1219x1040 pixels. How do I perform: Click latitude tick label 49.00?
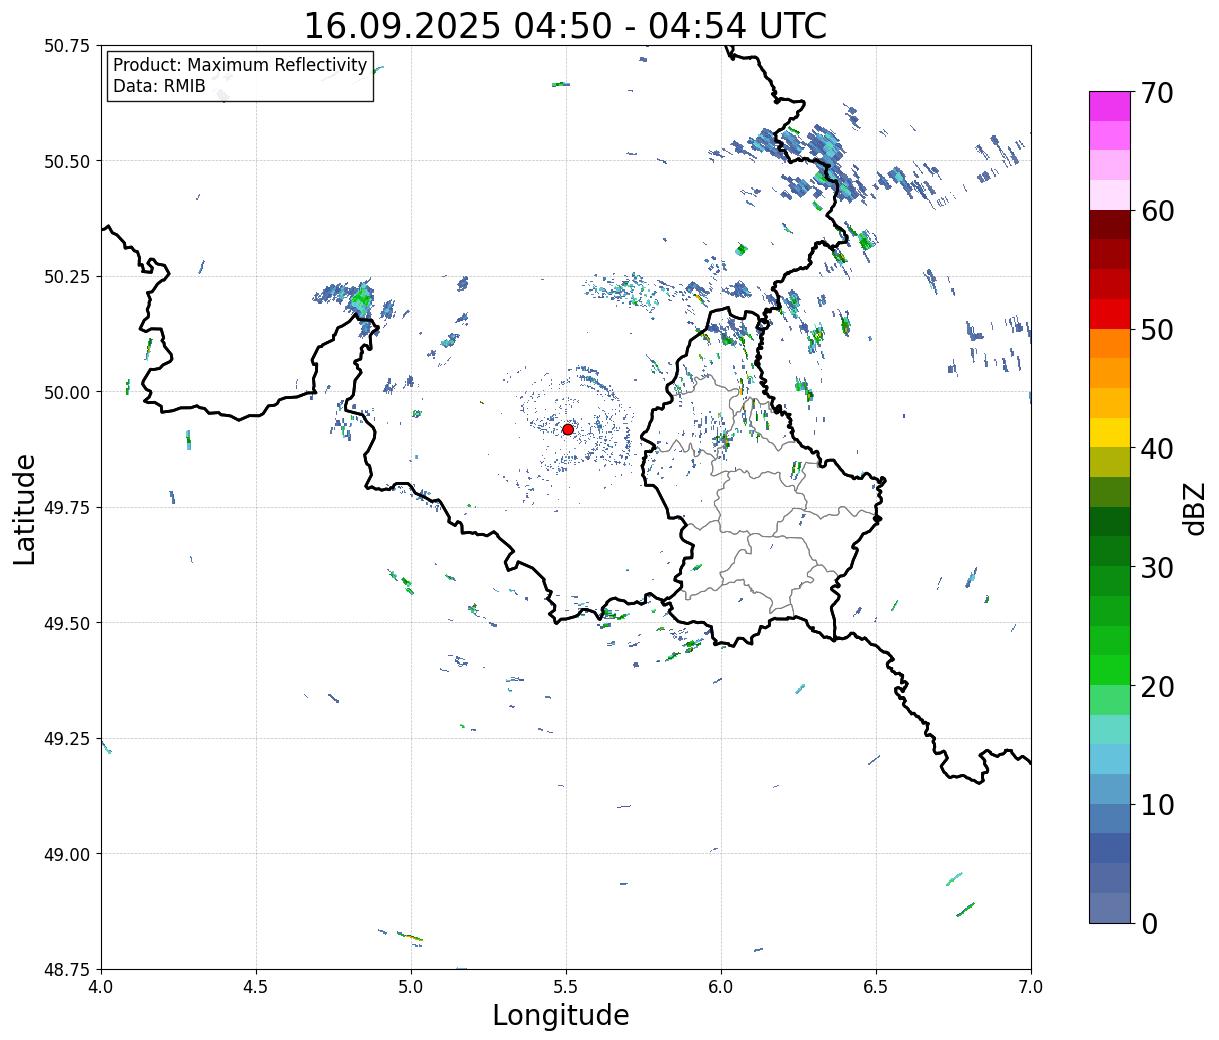tap(66, 854)
